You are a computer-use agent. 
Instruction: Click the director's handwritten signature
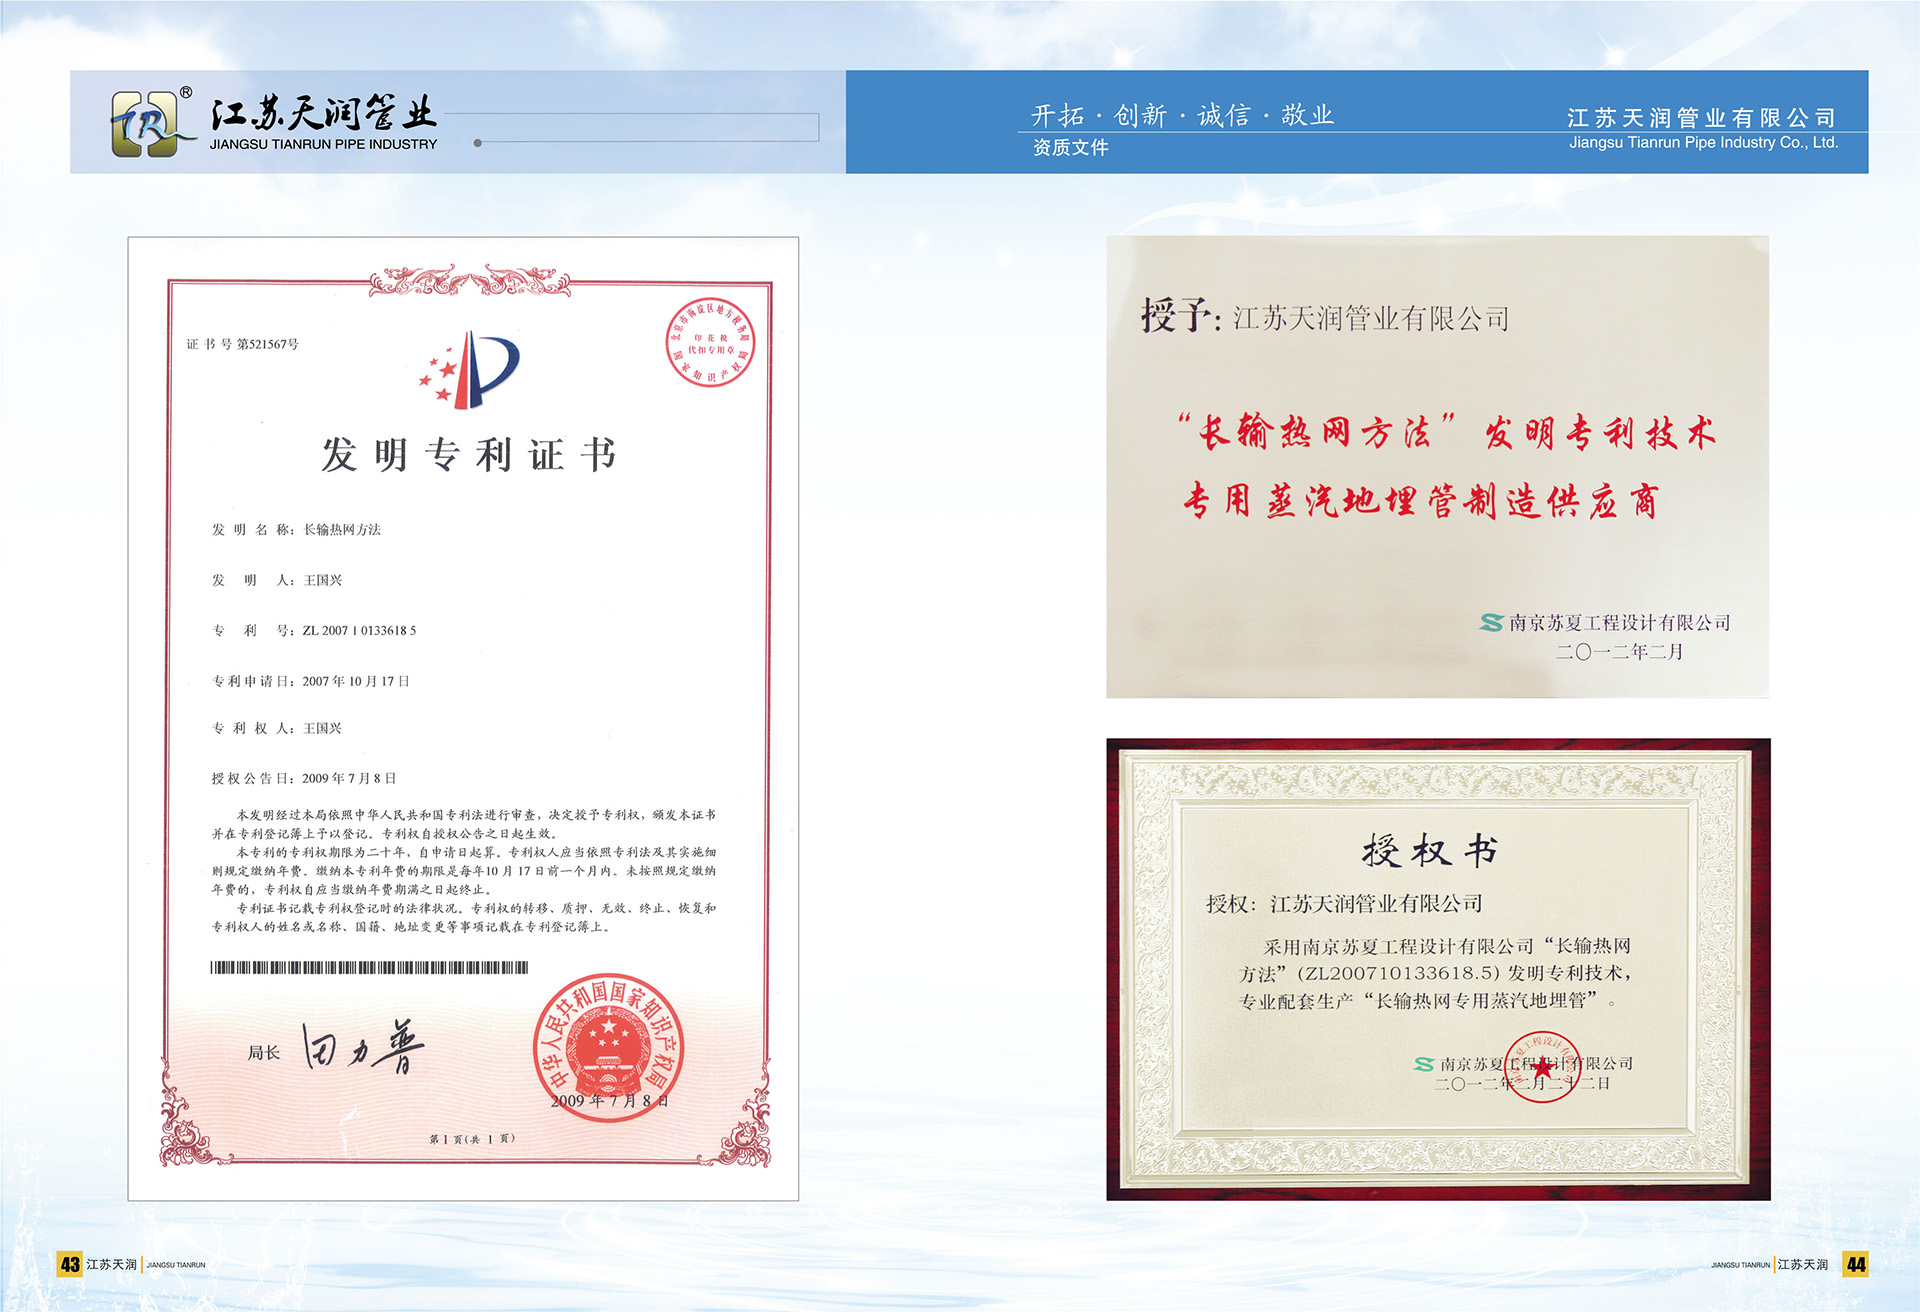coord(362,1047)
